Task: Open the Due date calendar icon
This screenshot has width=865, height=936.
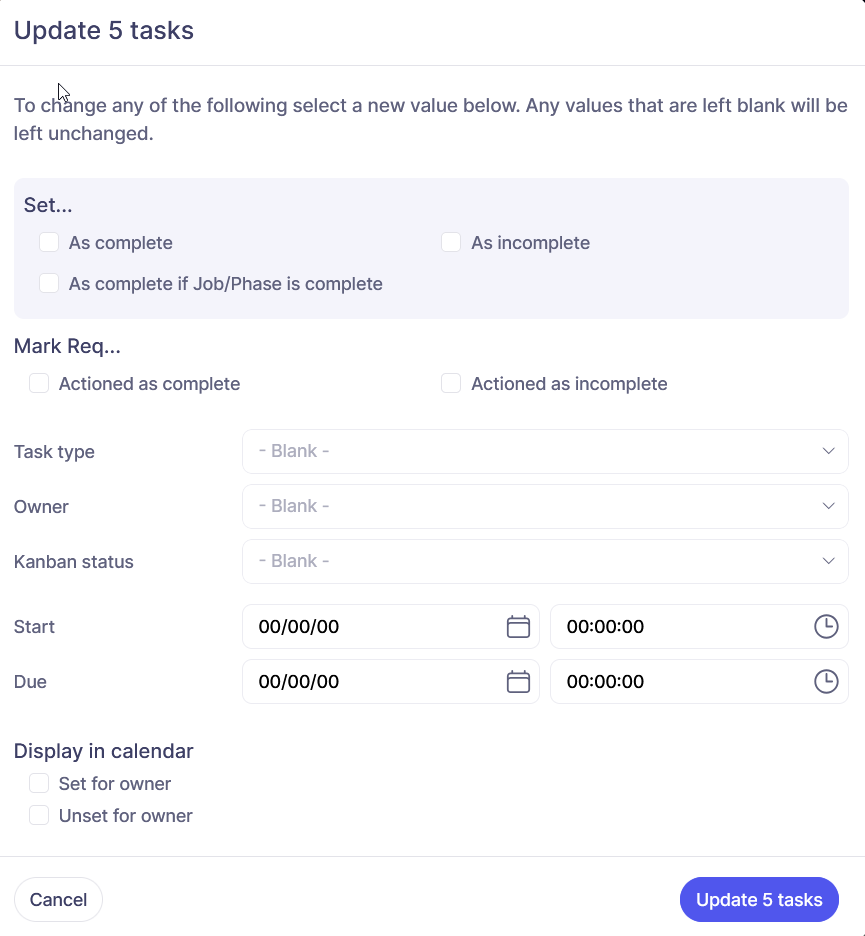Action: coord(518,682)
